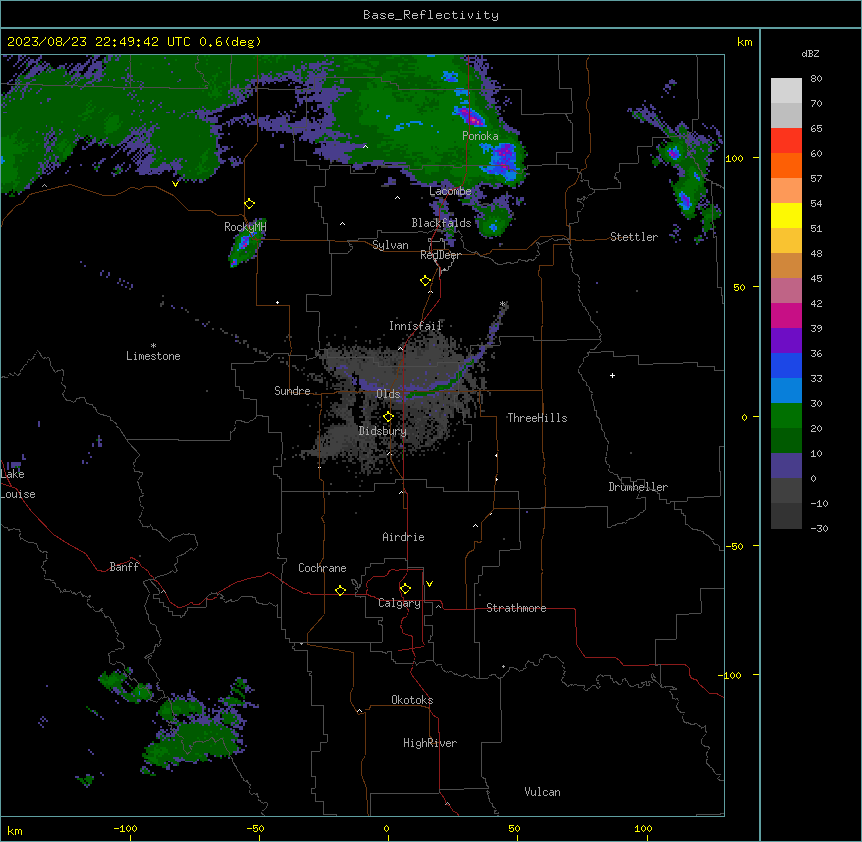
Task: Click the Drumheller label
Action: point(638,487)
